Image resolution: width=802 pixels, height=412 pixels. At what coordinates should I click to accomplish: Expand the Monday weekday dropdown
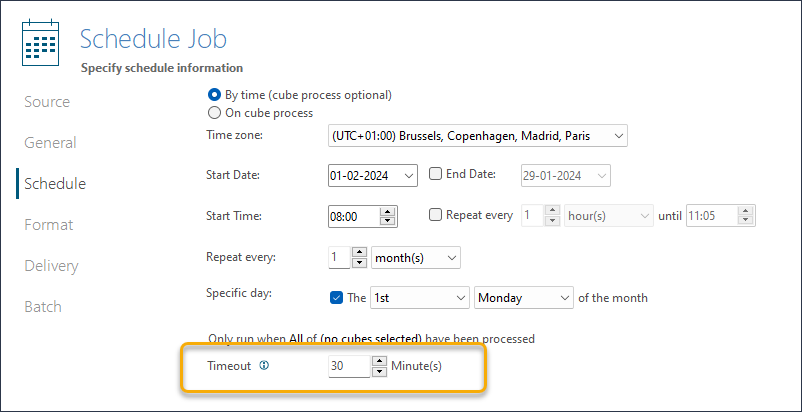[x=524, y=297]
